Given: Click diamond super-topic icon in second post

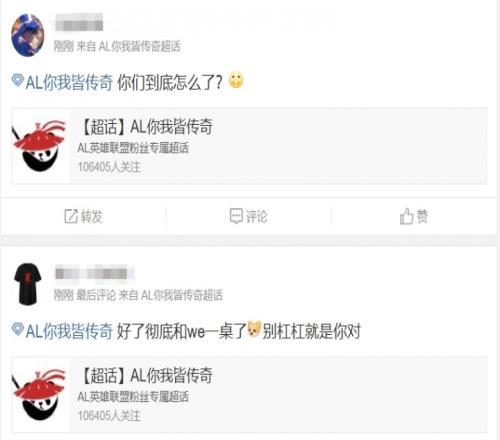Looking at the screenshot, I should (x=17, y=329).
